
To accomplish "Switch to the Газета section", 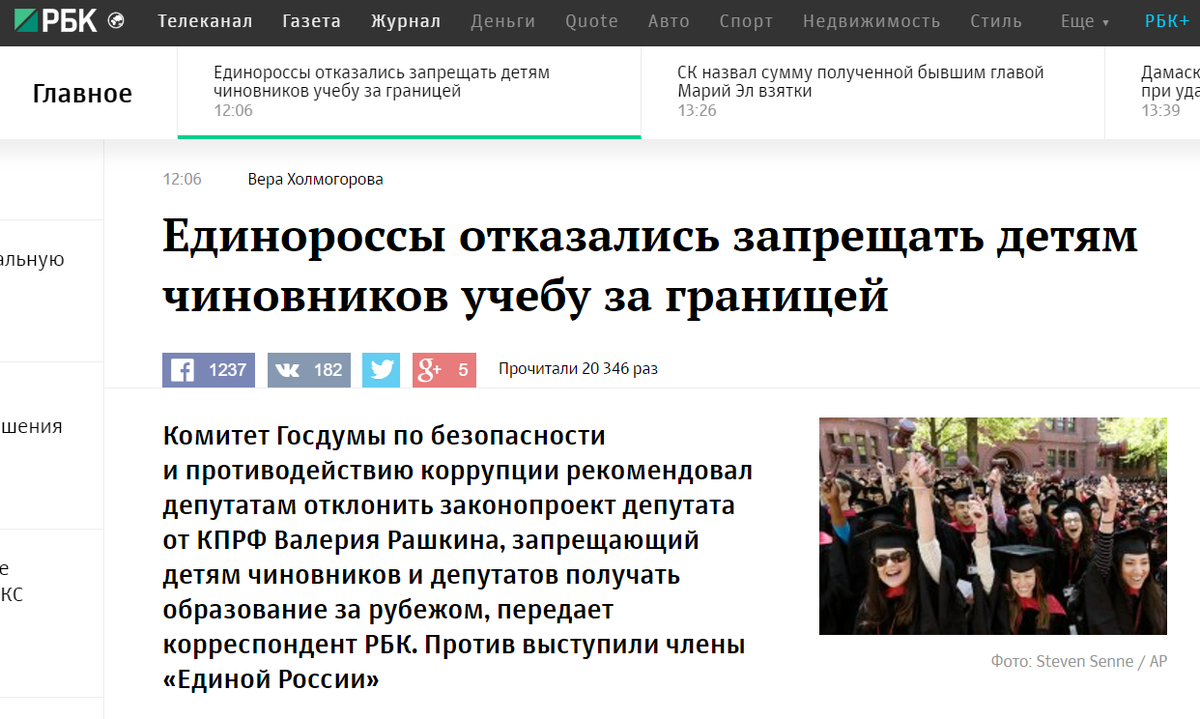I will point(312,20).
